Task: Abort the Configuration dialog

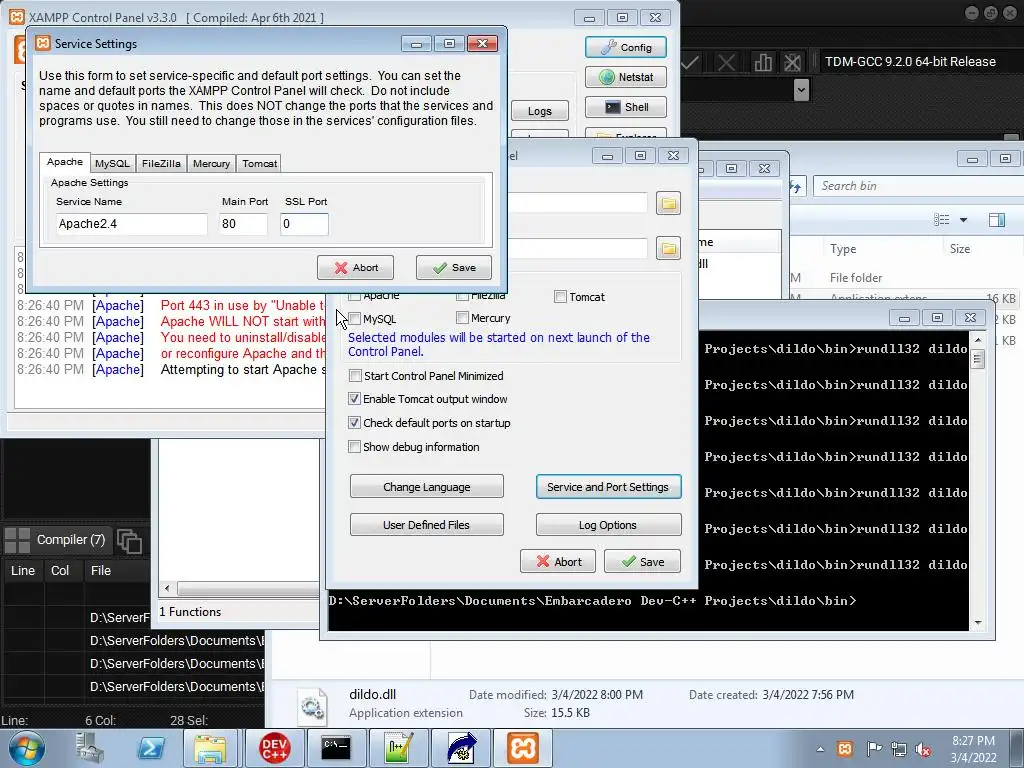Action: (x=558, y=562)
